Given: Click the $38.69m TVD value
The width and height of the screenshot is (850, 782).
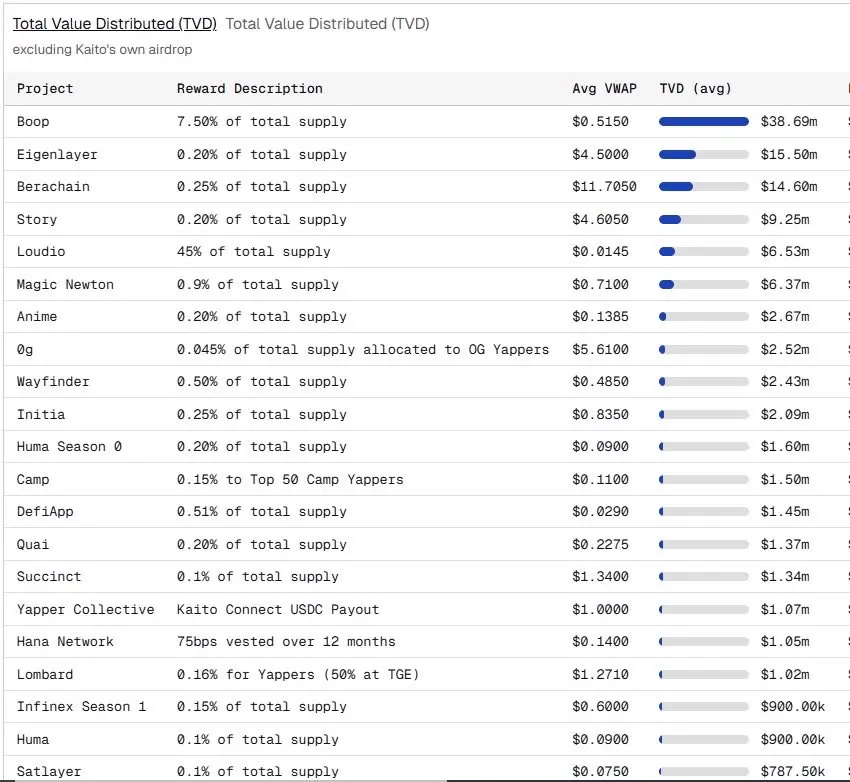Looking at the screenshot, I should [789, 122].
